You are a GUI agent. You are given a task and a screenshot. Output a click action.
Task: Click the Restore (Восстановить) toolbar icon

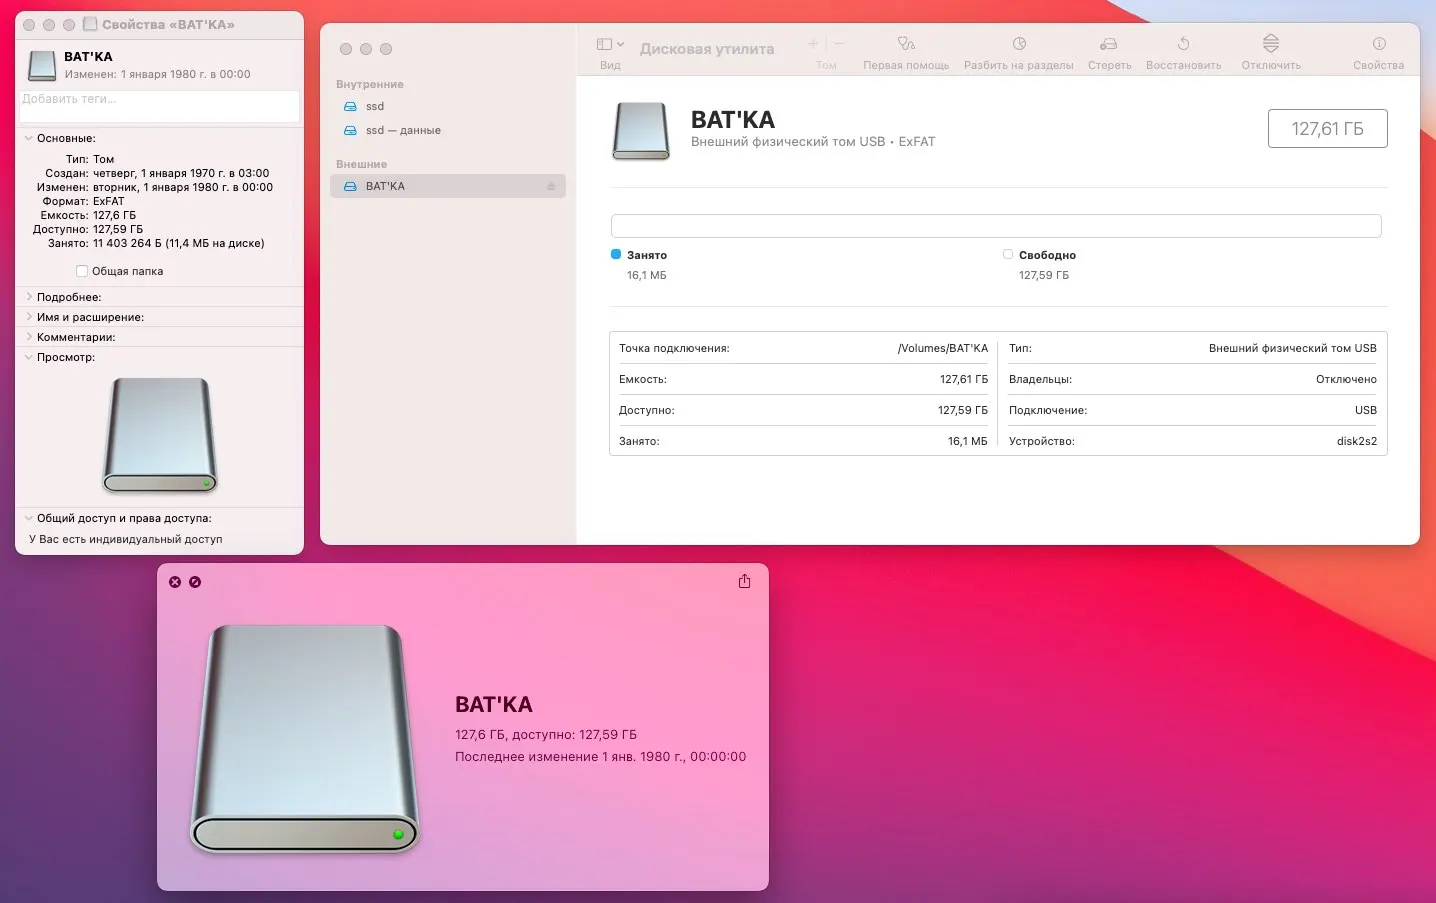click(x=1183, y=44)
